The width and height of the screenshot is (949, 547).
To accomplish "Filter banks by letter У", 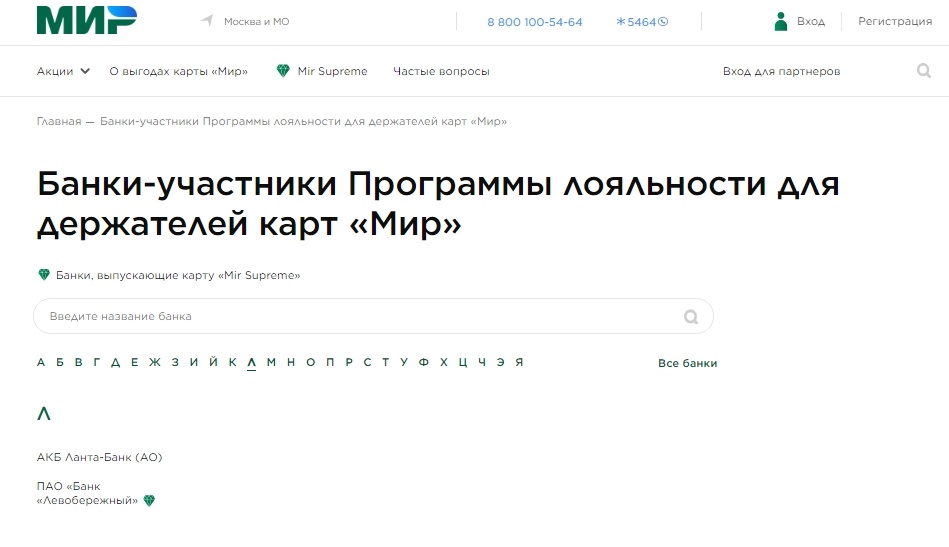I will (404, 362).
